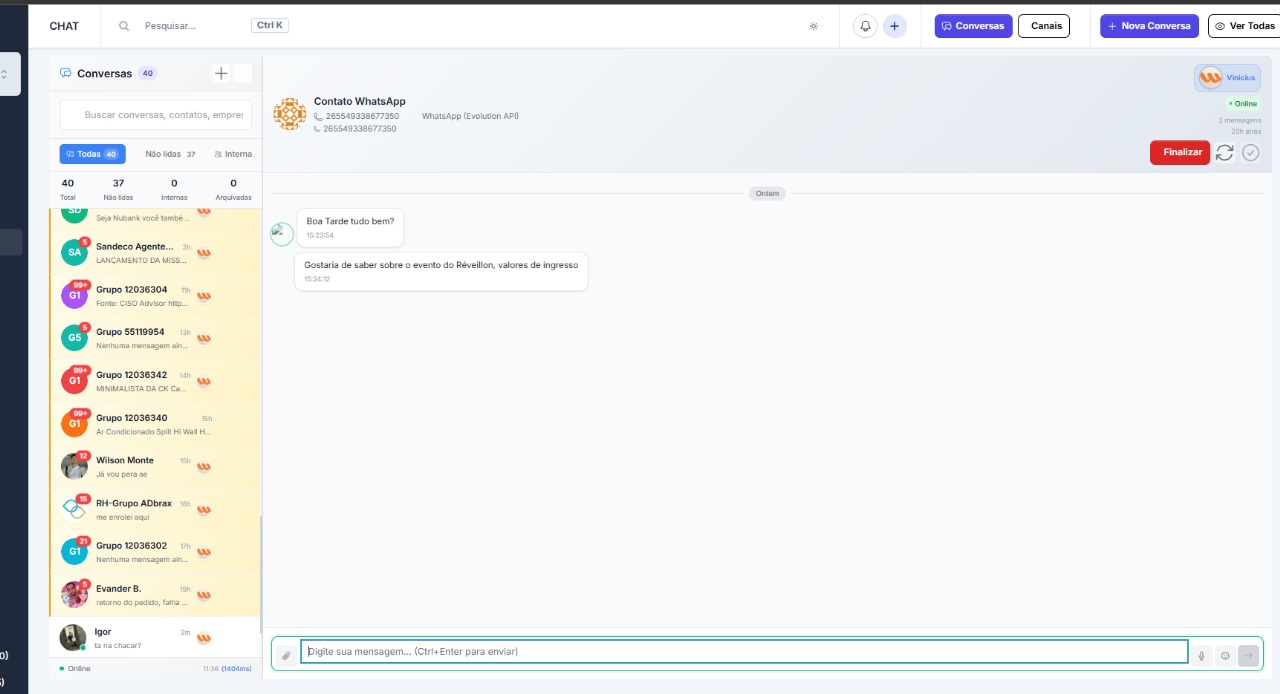Viewport: 1280px width, 694px height.
Task: Click the circular checkmark icon near Finalizar
Action: tap(1251, 153)
